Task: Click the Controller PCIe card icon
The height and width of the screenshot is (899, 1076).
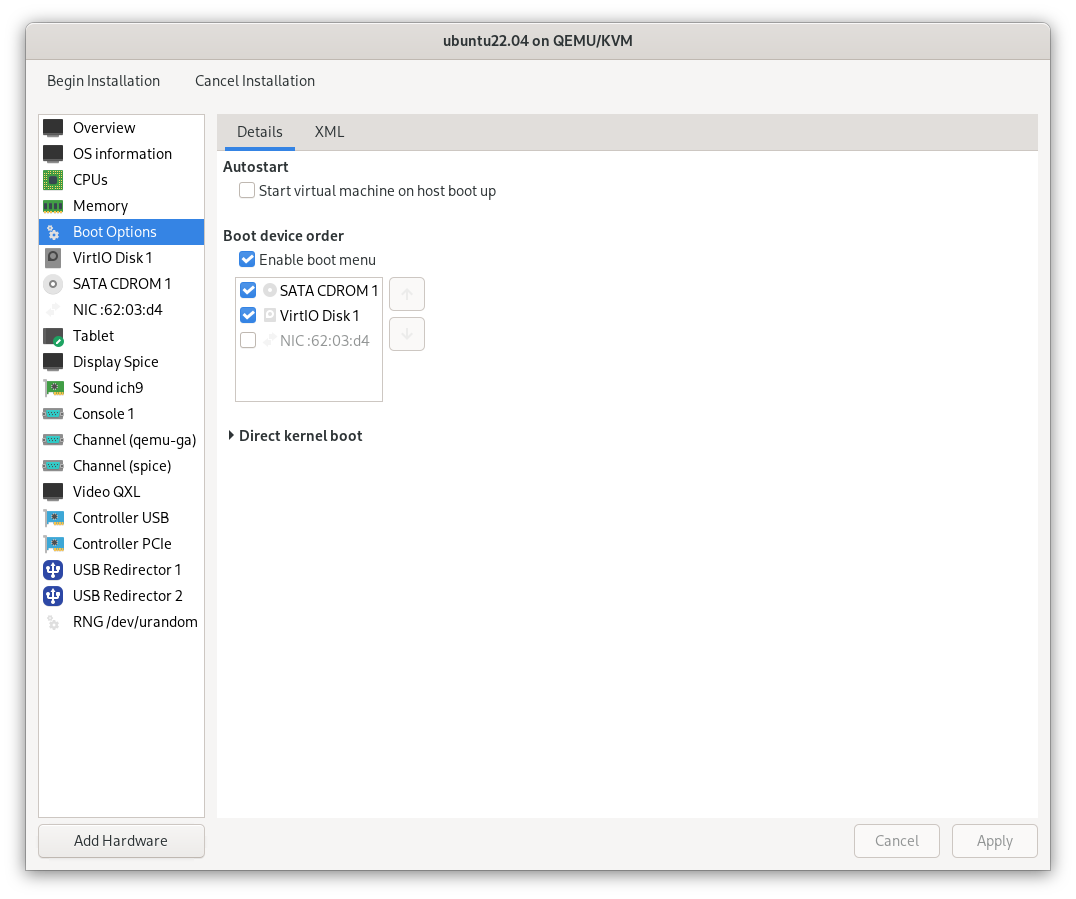Action: (x=53, y=544)
